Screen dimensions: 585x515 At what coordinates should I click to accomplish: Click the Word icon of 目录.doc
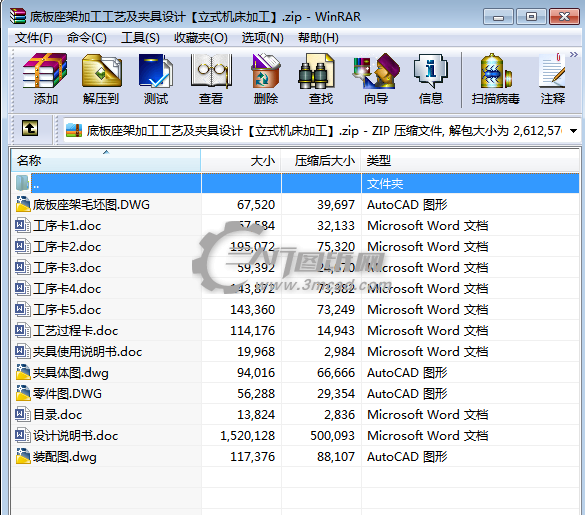(x=23, y=414)
